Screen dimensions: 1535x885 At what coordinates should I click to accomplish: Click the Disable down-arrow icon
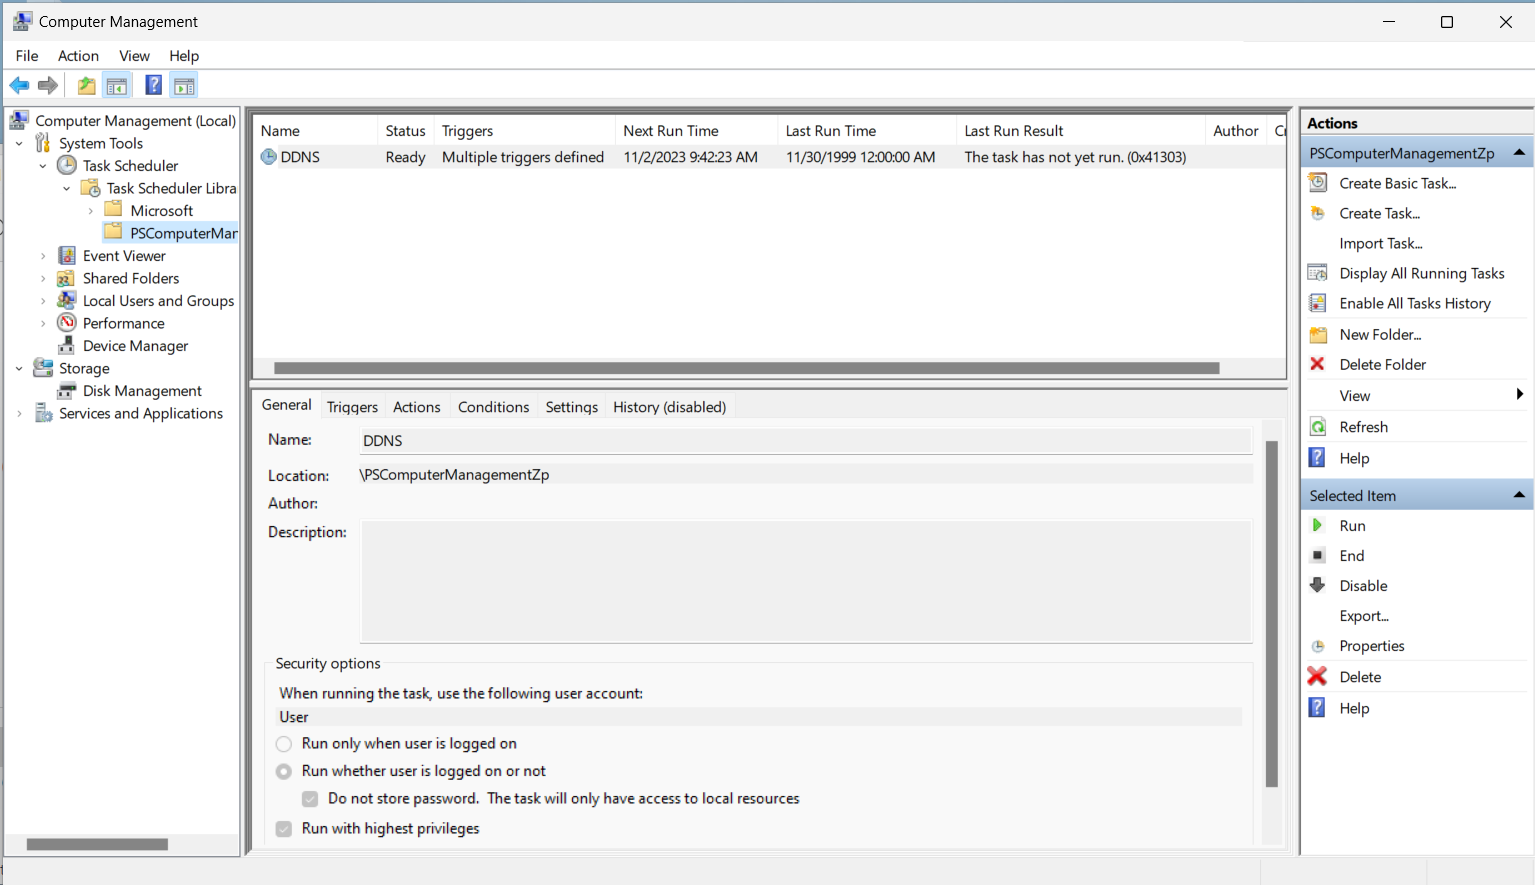[x=1318, y=585]
